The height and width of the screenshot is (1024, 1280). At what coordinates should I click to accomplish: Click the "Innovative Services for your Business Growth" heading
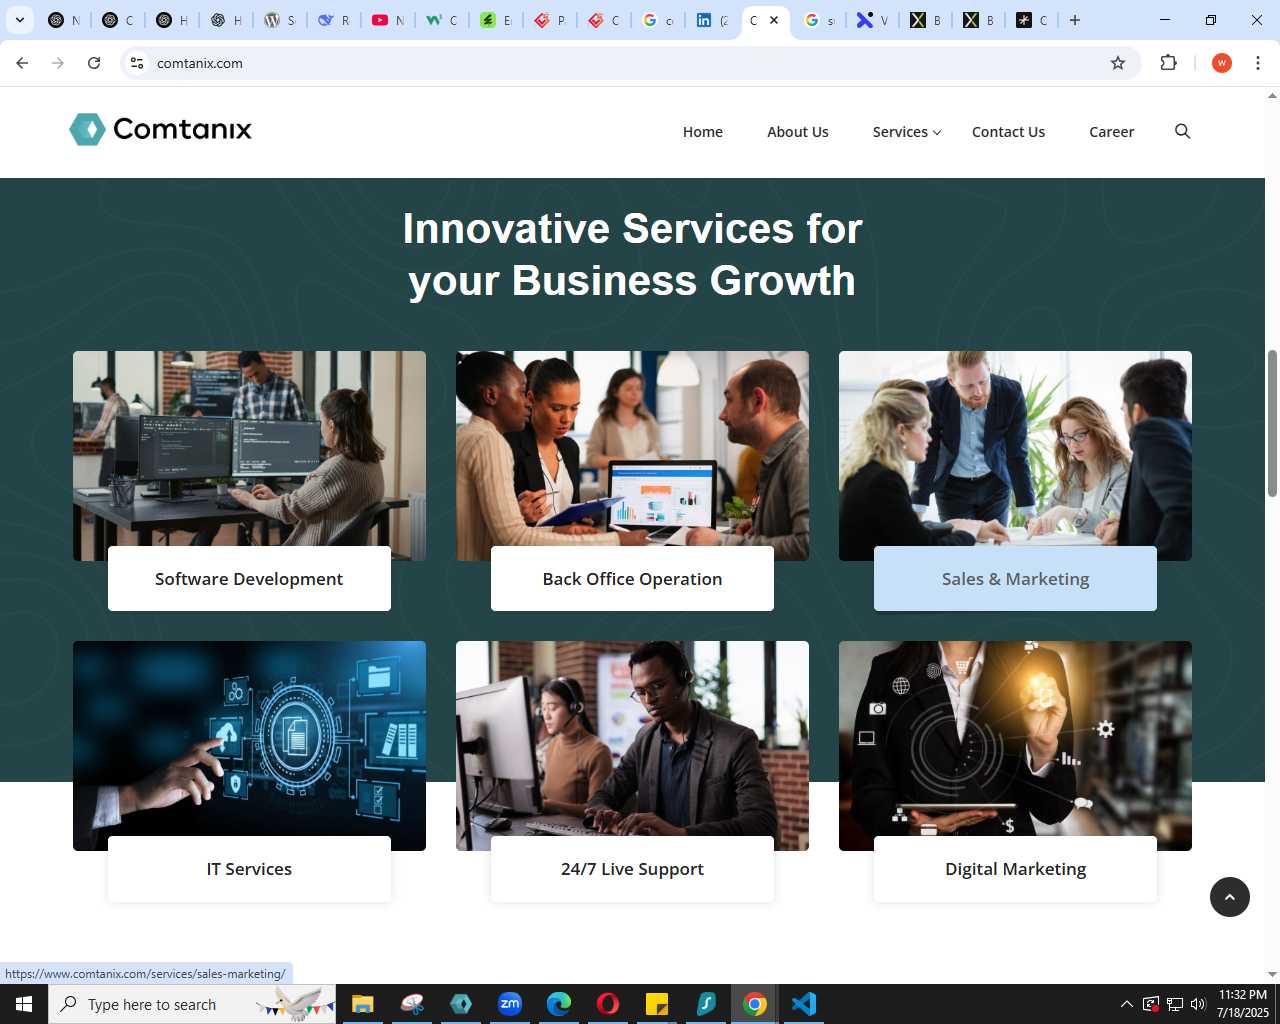pos(632,254)
